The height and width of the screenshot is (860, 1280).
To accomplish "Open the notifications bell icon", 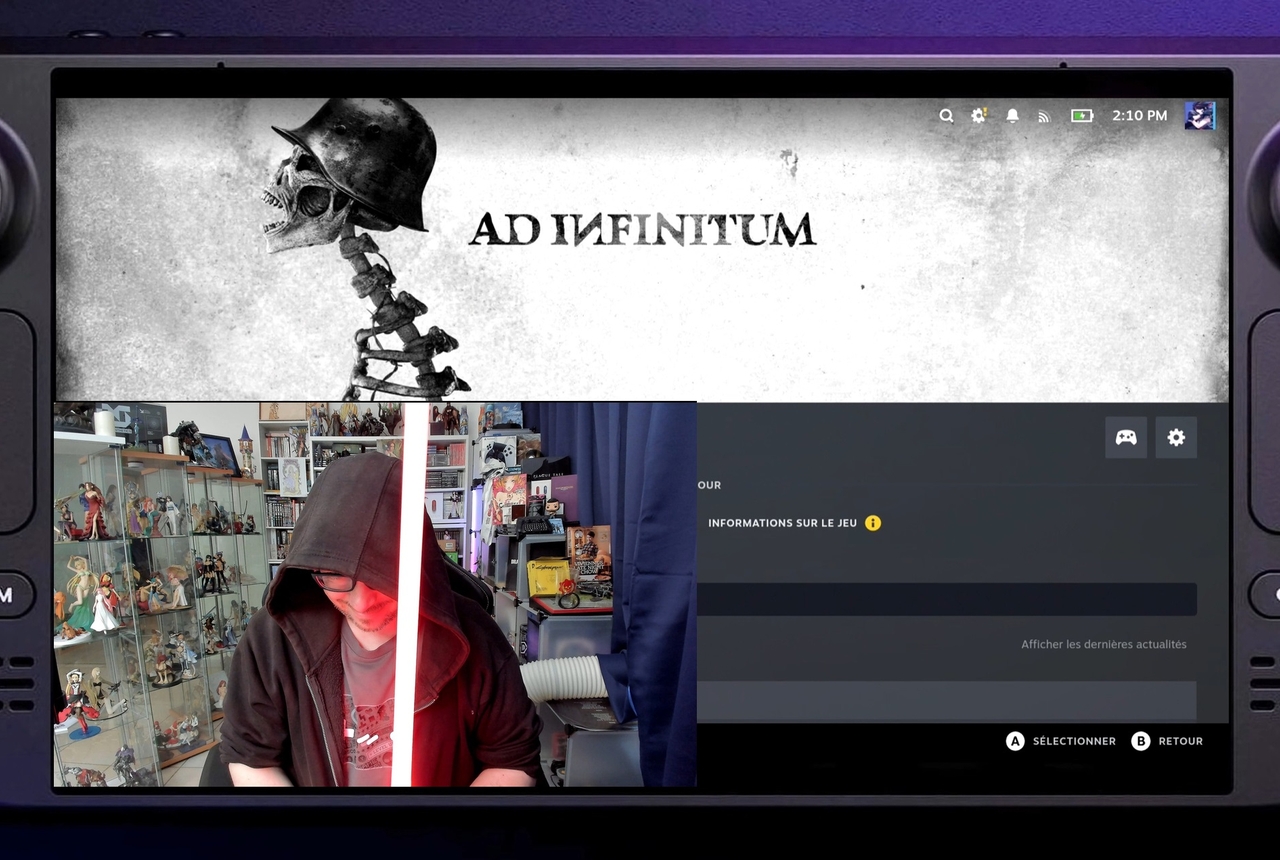I will tap(1012, 116).
